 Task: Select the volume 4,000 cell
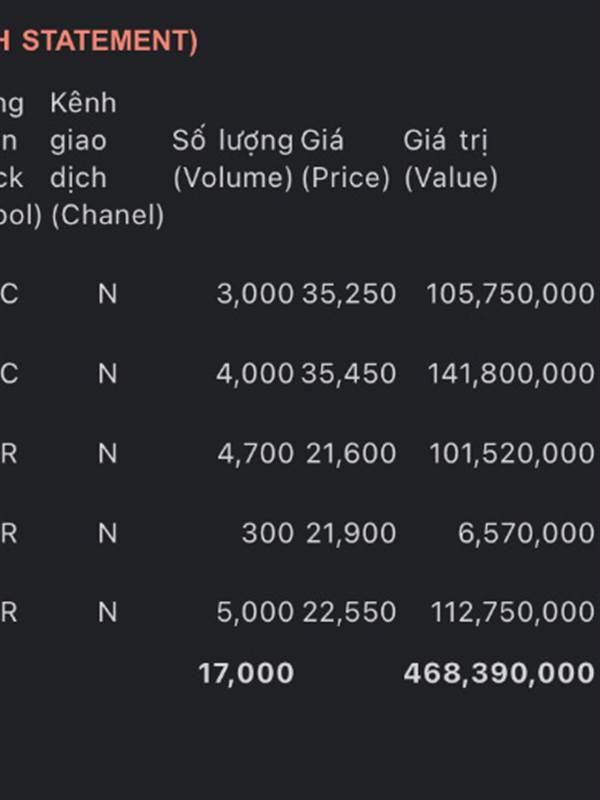(x=255, y=373)
